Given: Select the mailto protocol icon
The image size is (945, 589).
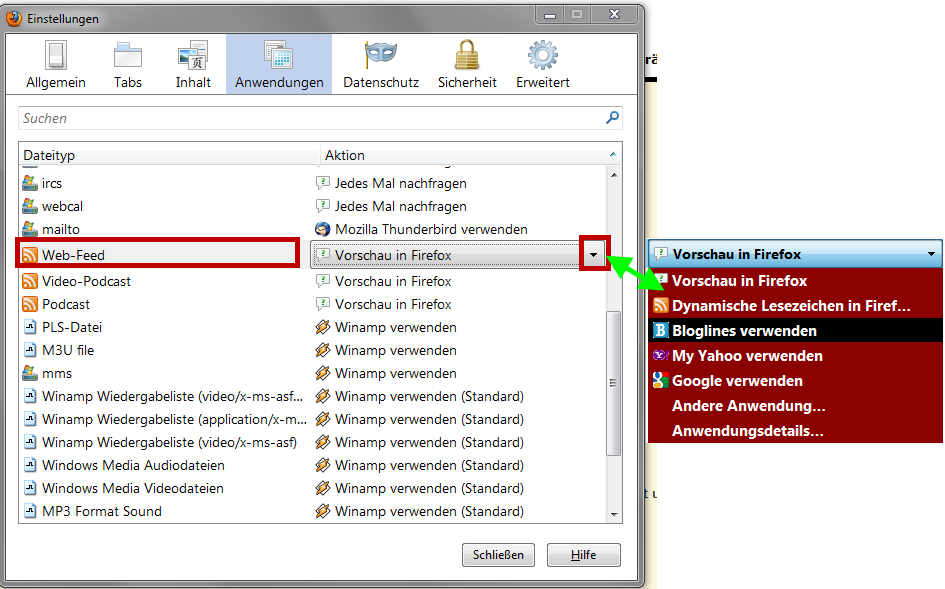Looking at the screenshot, I should click(30, 228).
